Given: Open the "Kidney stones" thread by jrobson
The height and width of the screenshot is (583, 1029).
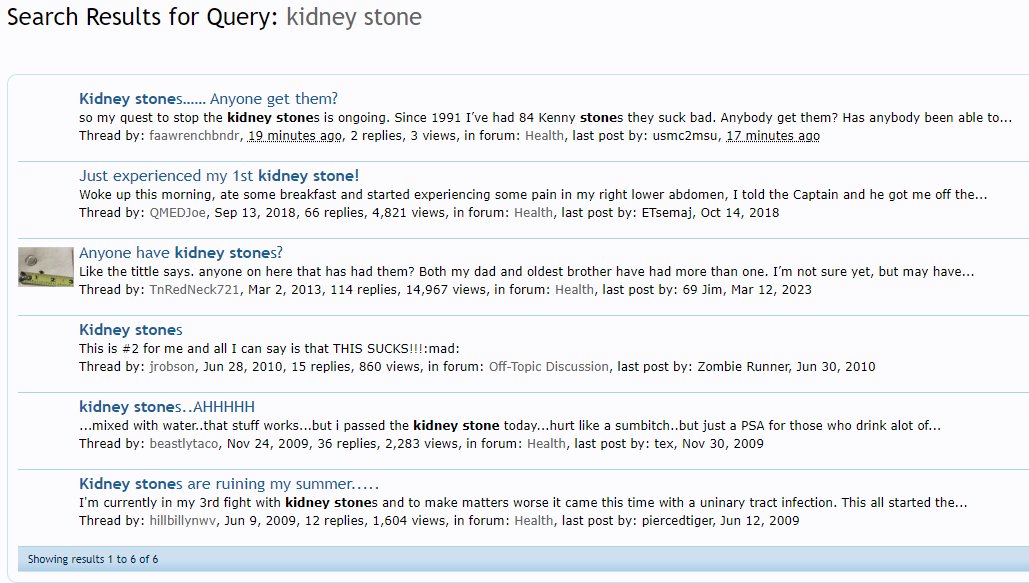Looking at the screenshot, I should (131, 330).
